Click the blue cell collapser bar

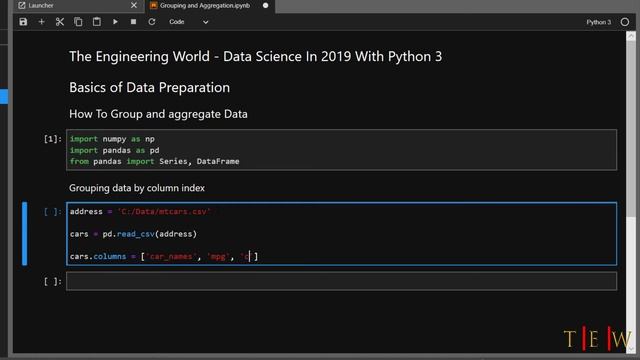coord(25,234)
